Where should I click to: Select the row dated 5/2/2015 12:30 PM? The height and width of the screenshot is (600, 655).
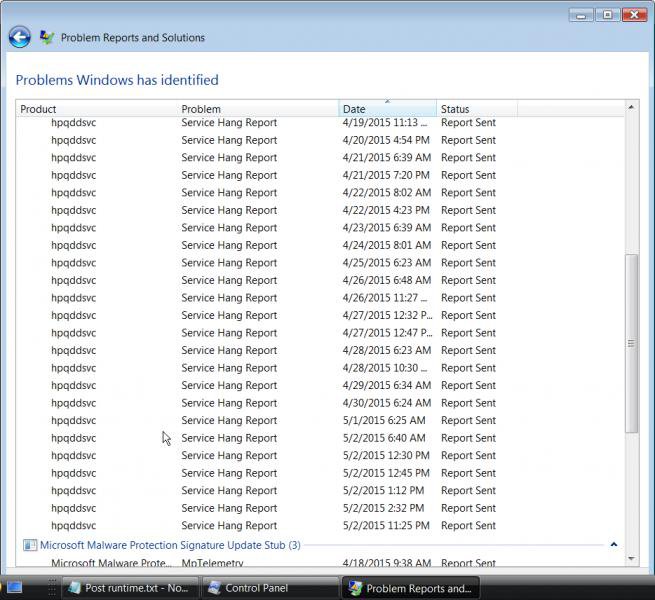(320, 455)
